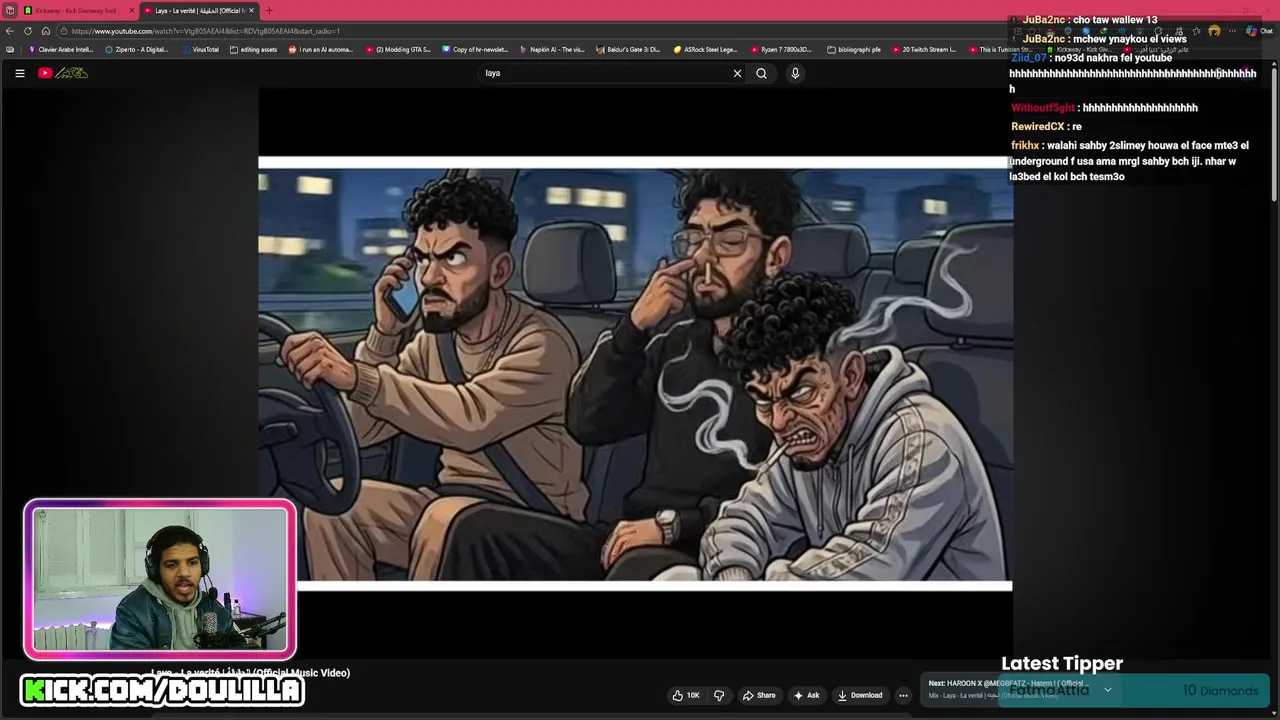Open the browser home page

coord(45,31)
